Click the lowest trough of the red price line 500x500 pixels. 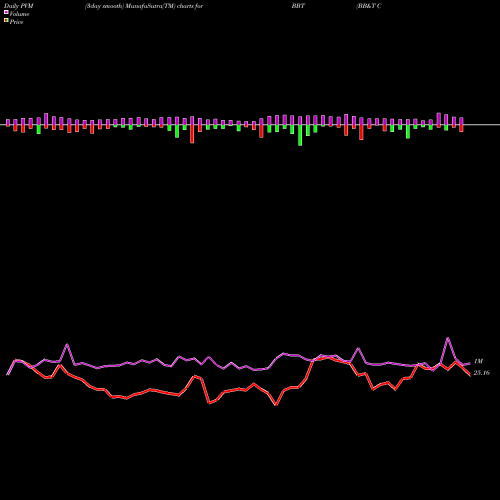[276, 405]
